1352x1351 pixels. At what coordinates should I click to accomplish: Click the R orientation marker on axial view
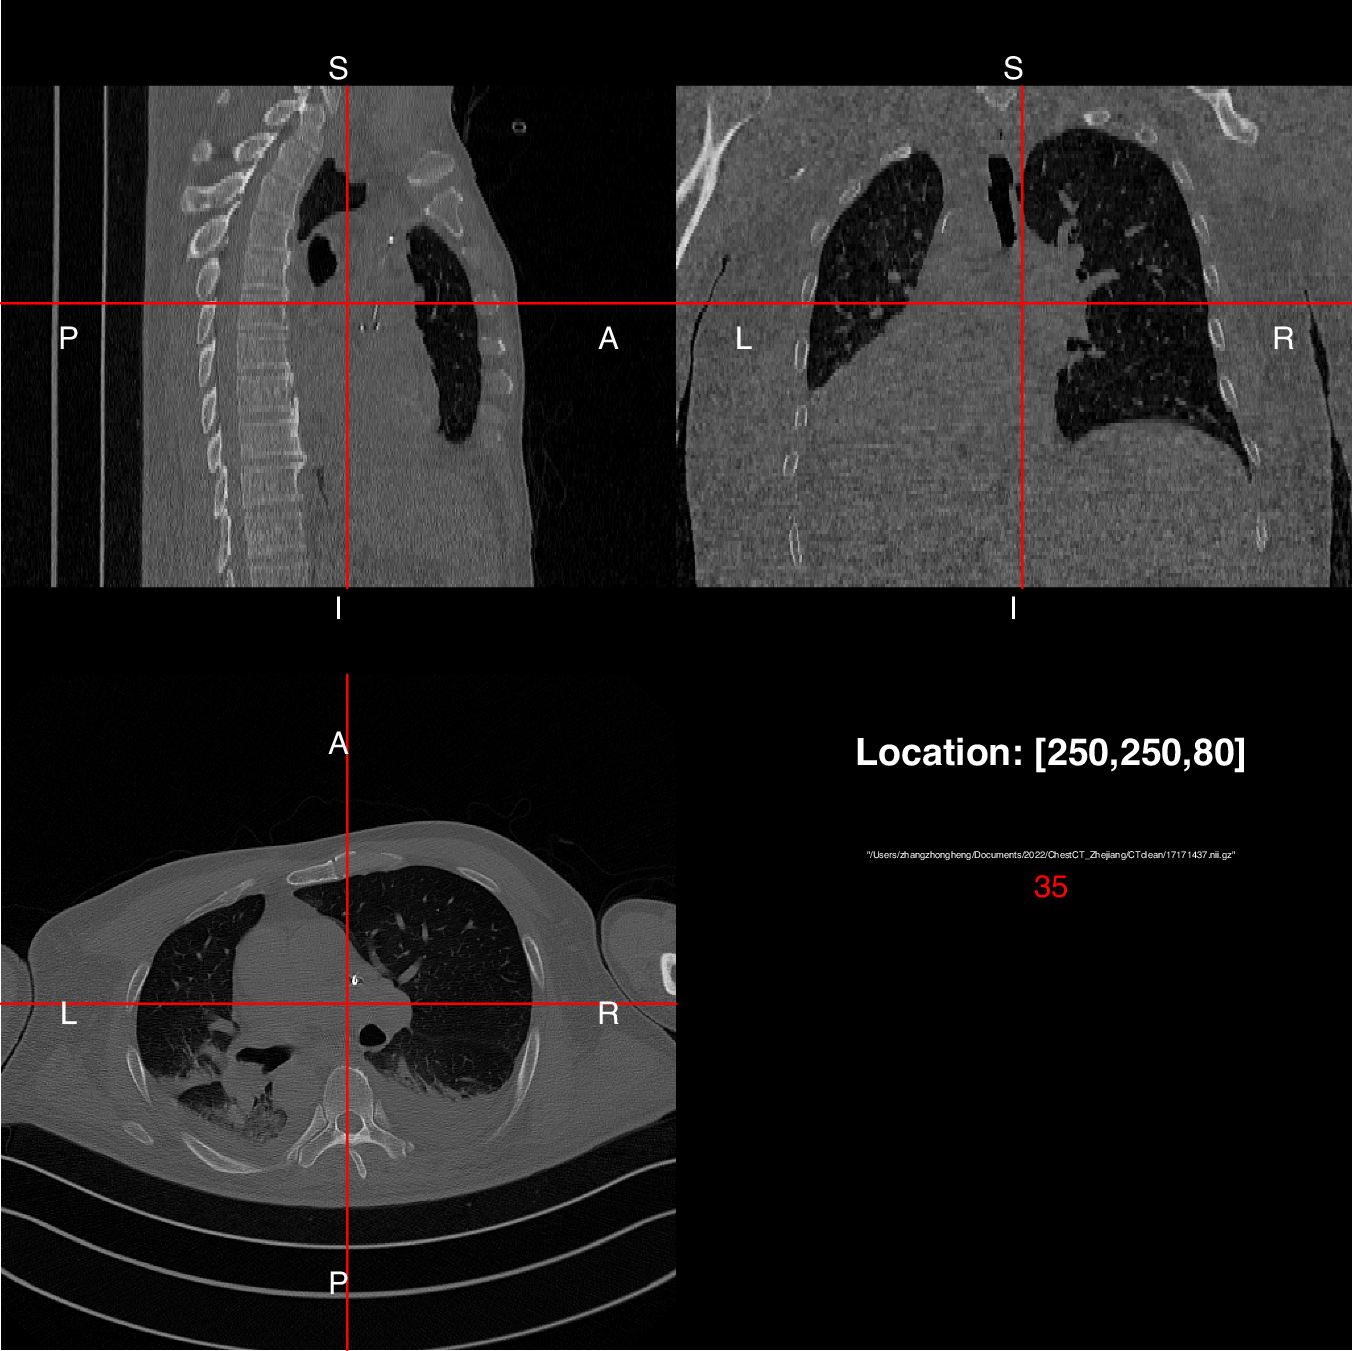pos(607,1013)
